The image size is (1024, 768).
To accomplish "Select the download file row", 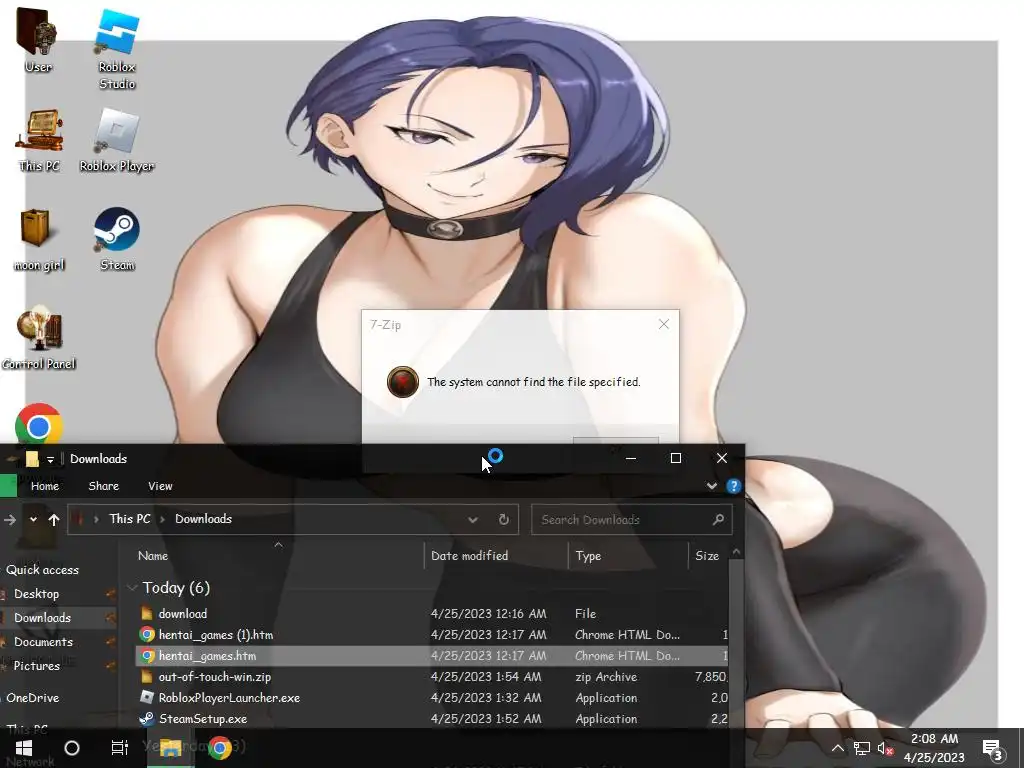I will point(431,613).
